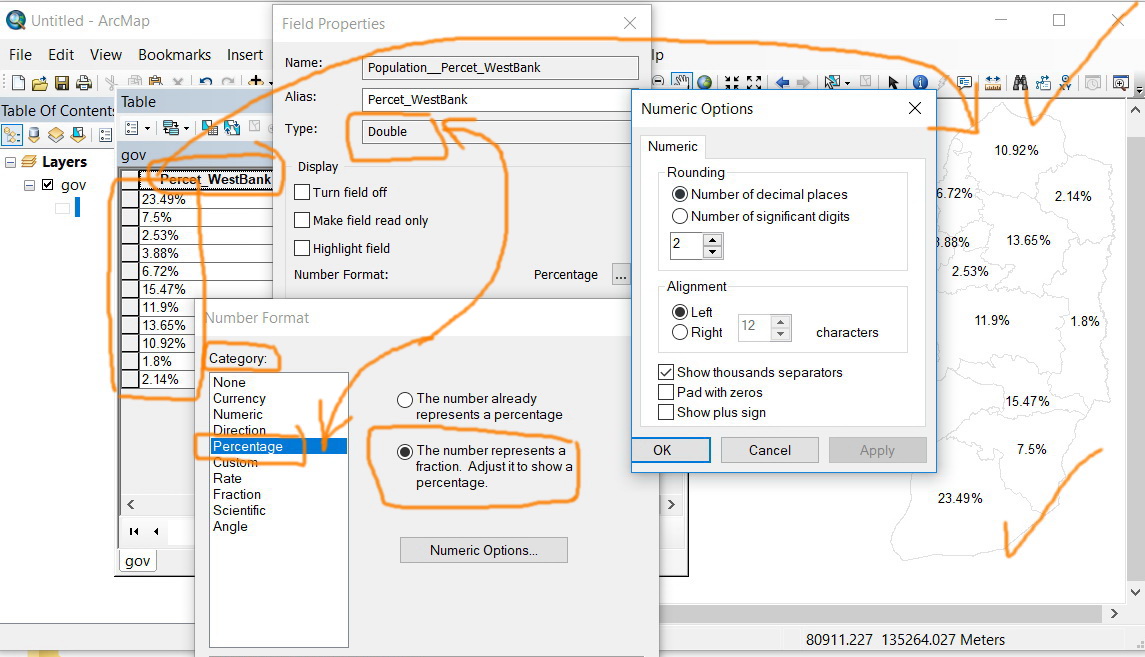Click OK in Numeric Options

(670, 450)
